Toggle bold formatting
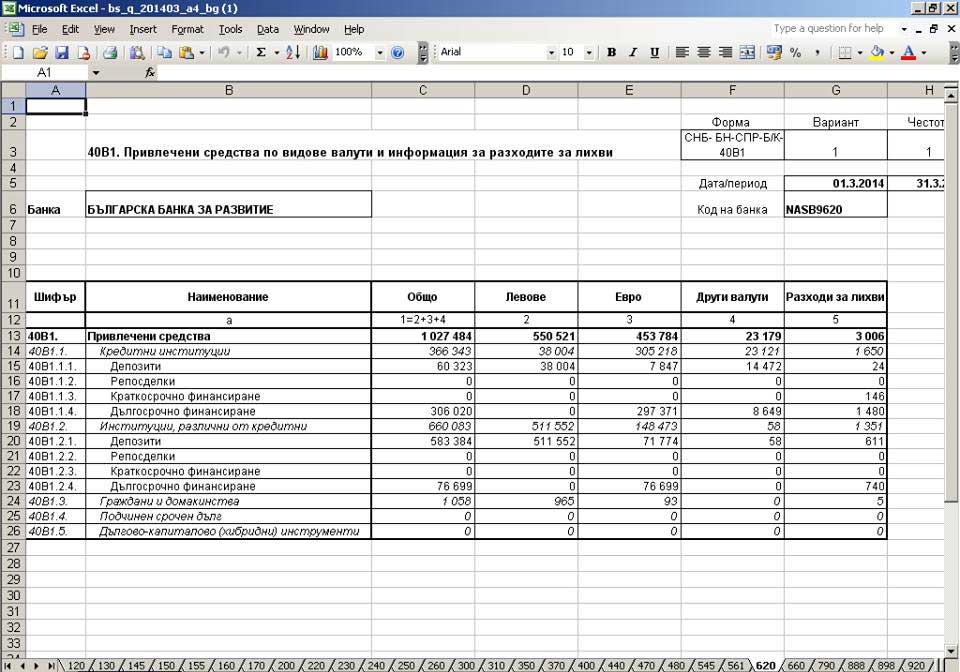Screen dimensions: 960x672 [611, 53]
